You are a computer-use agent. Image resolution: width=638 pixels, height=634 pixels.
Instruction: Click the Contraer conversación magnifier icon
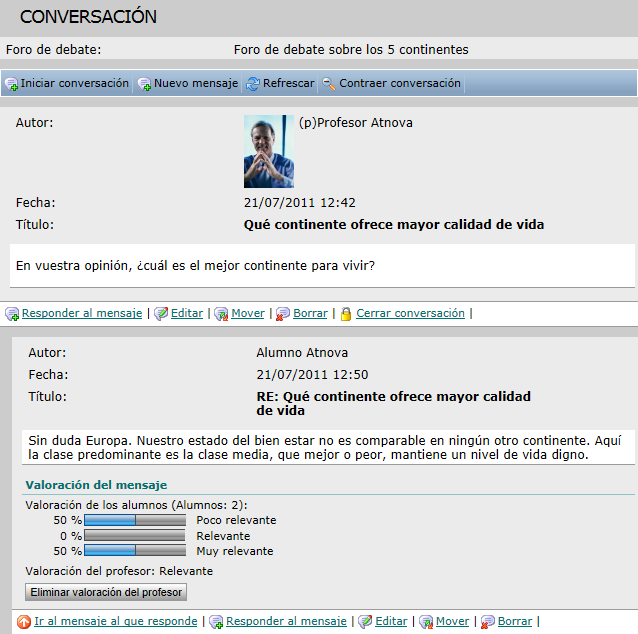coord(329,84)
